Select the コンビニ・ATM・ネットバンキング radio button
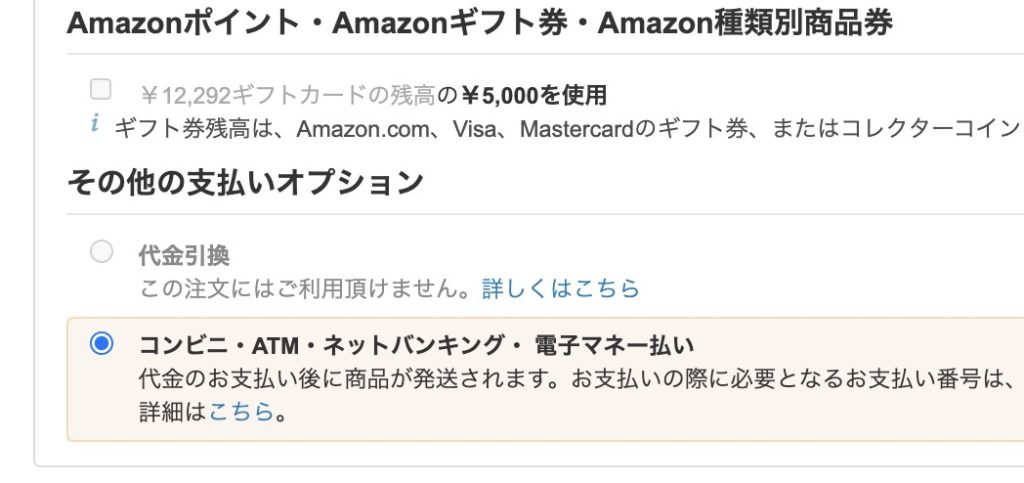This screenshot has width=1024, height=483. point(101,343)
